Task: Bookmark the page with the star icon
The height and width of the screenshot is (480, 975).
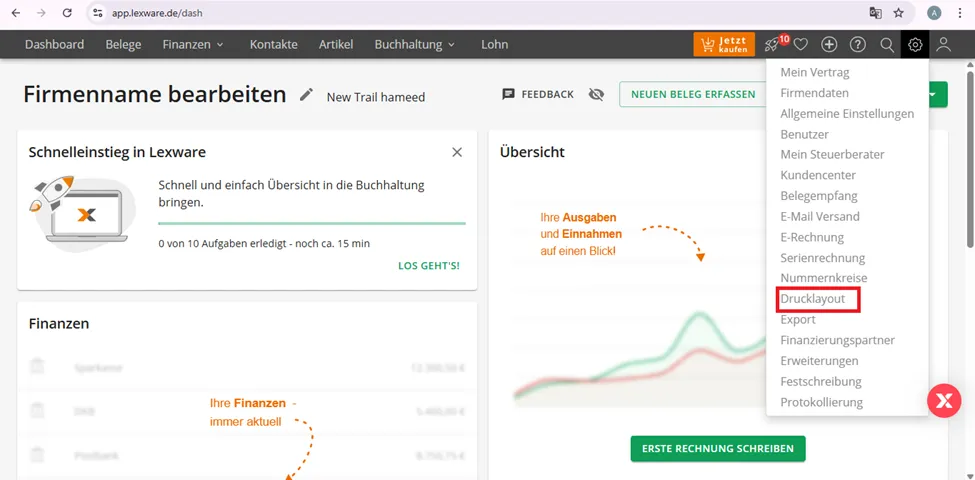Action: coord(899,13)
